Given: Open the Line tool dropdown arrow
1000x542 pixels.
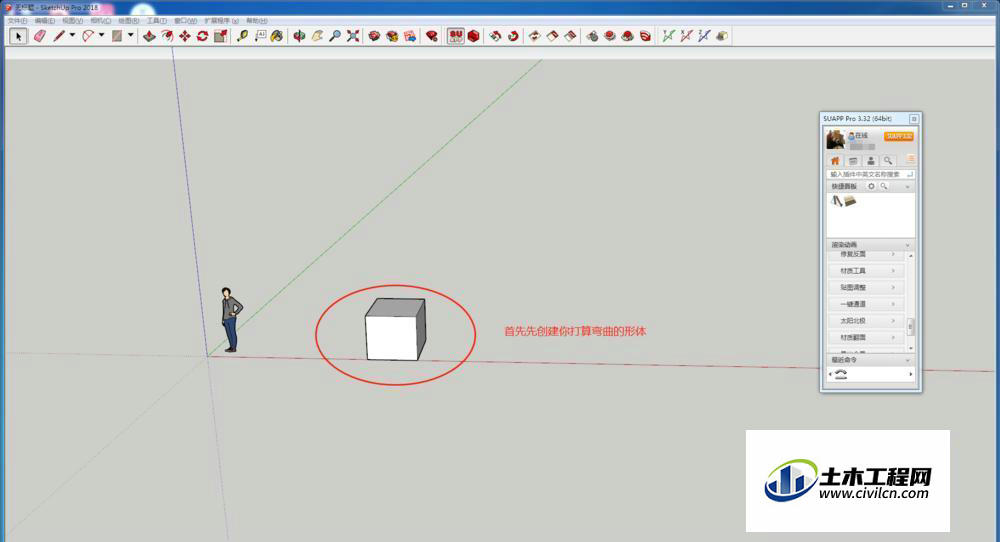Looking at the screenshot, I should click(x=72, y=36).
